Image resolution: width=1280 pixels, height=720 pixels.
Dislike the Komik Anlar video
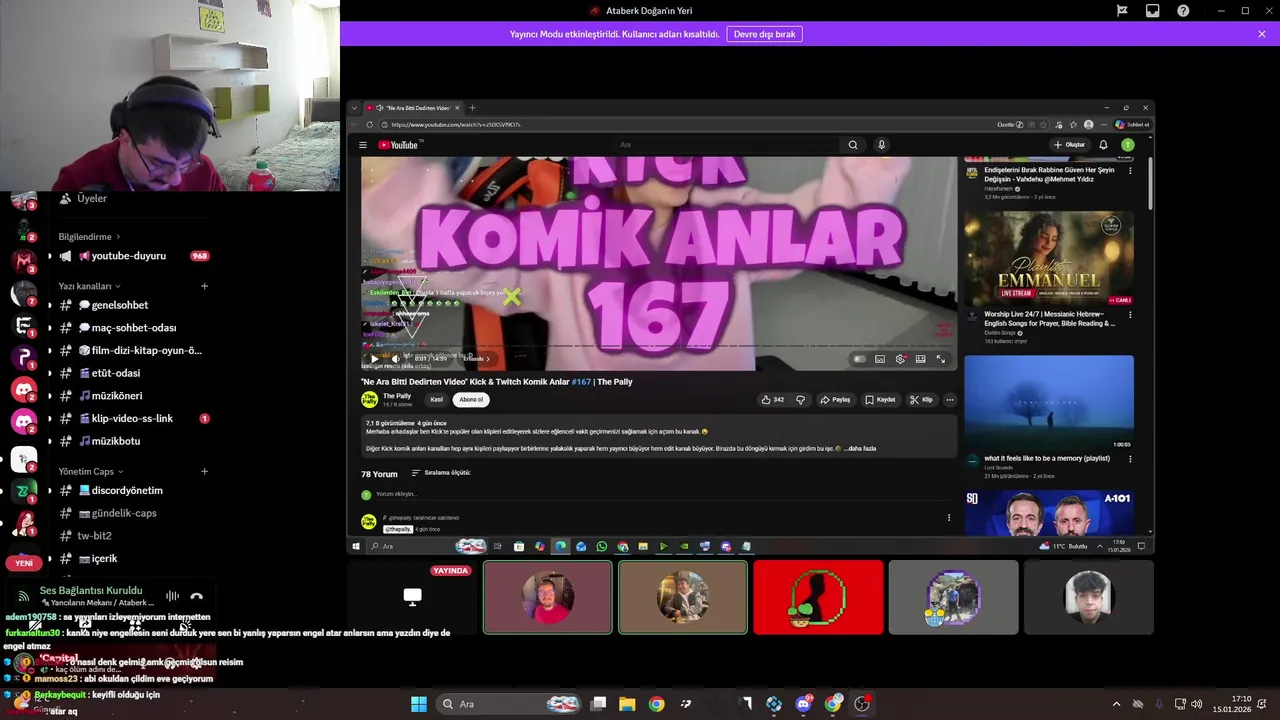(800, 400)
